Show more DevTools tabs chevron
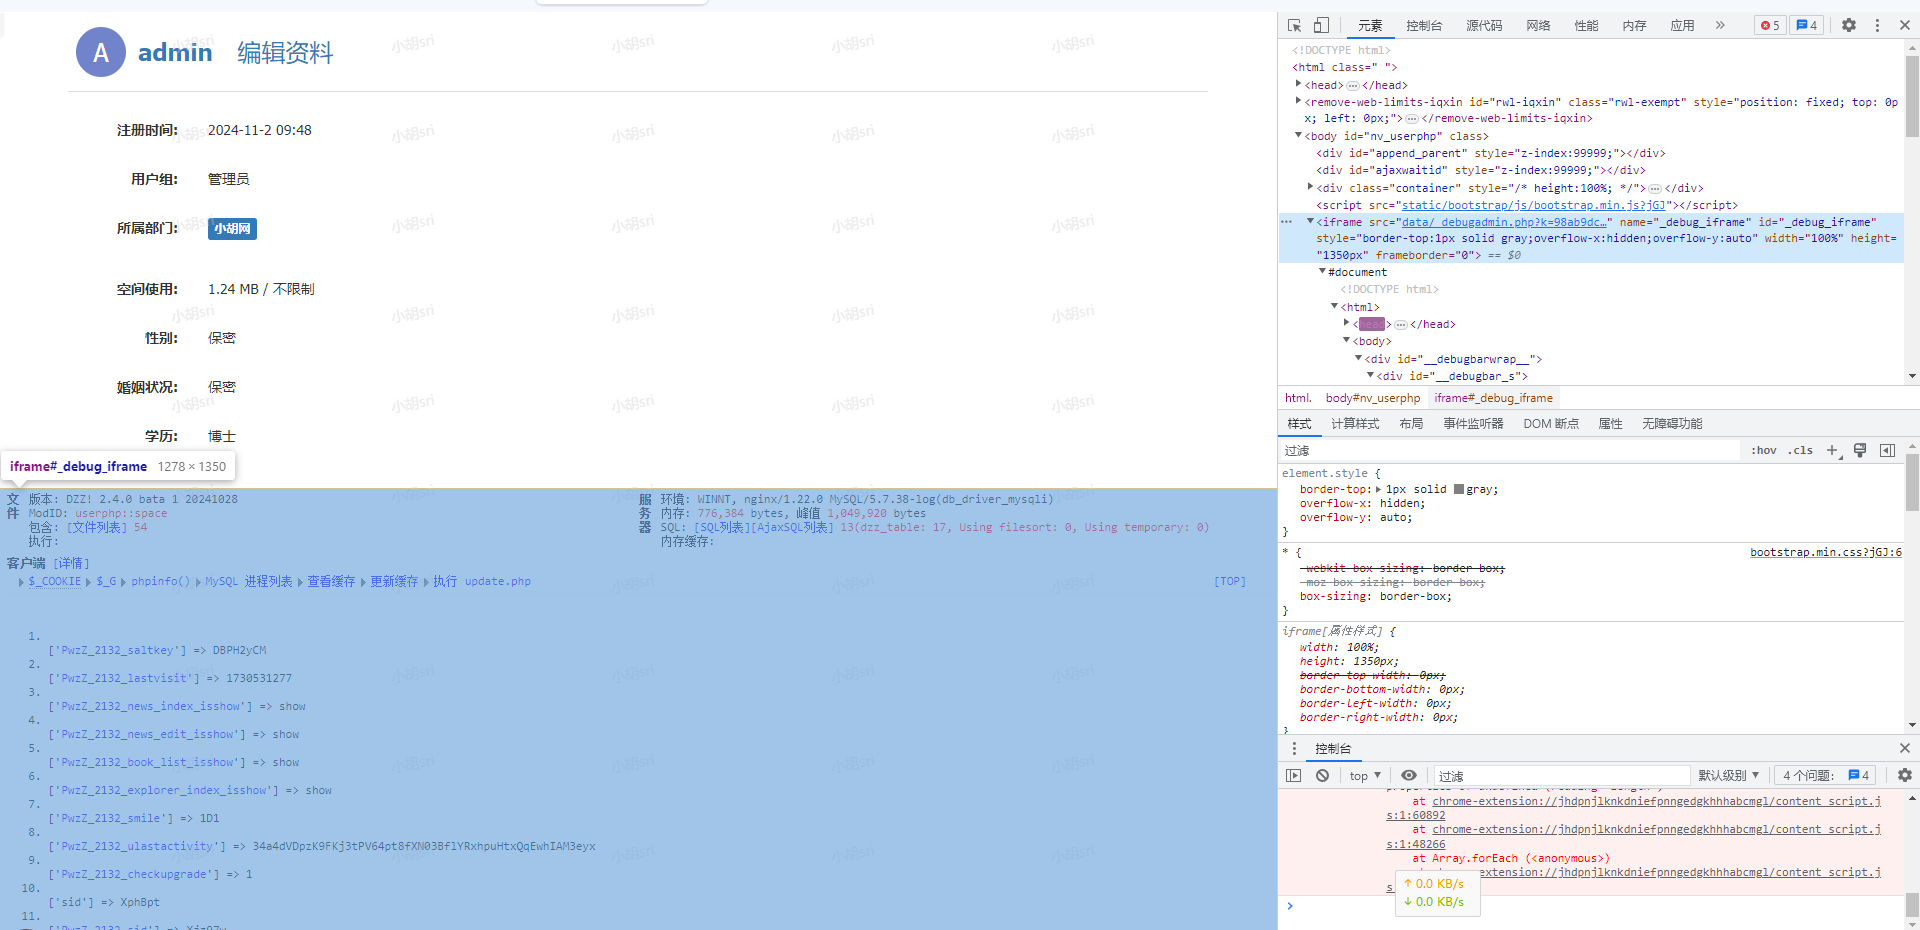This screenshot has width=1920, height=930. pos(1720,25)
